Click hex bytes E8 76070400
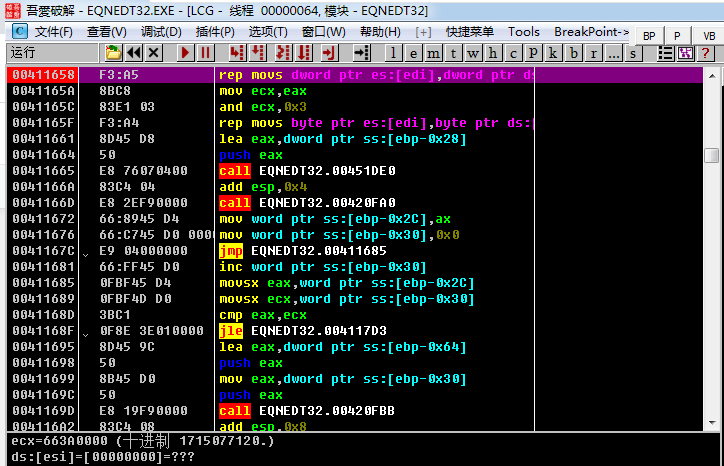Image resolution: width=724 pixels, height=466 pixels. 143,171
